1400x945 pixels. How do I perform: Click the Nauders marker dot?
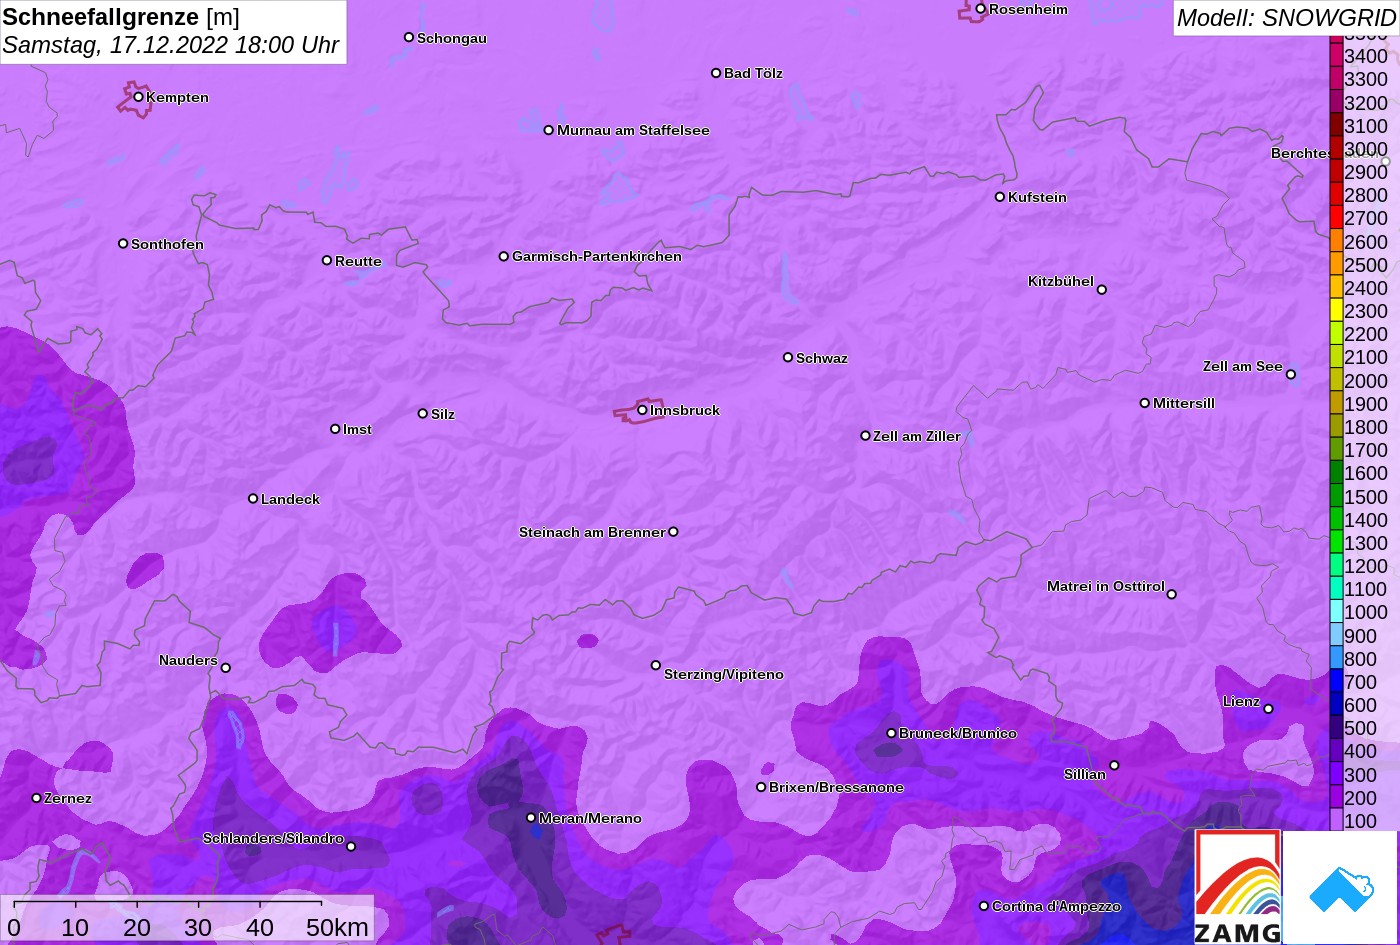coord(225,668)
